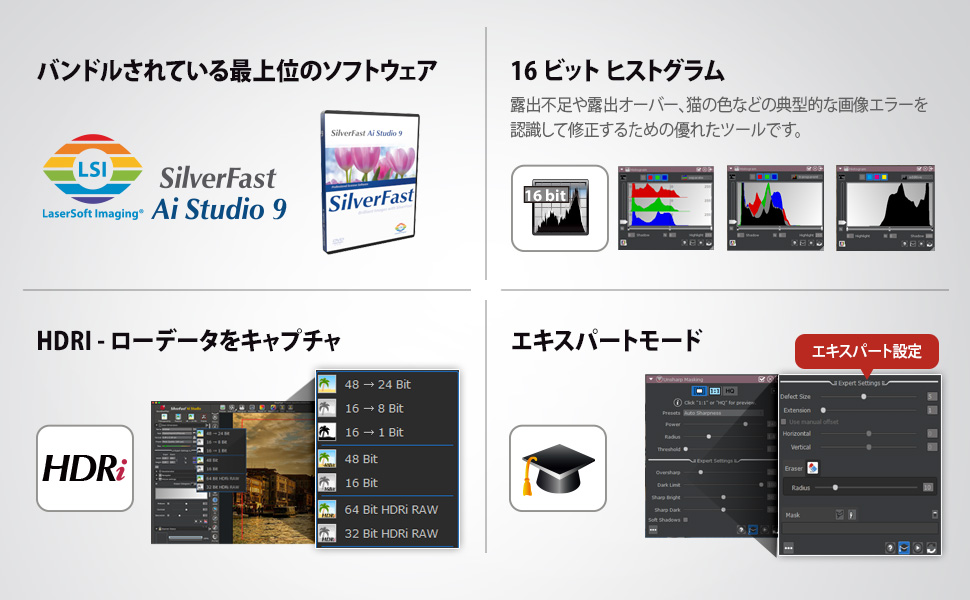Screen dimensions: 970x600
Task: Select 32 Bit HDRi RAW in enlarged menu
Action: pos(388,533)
